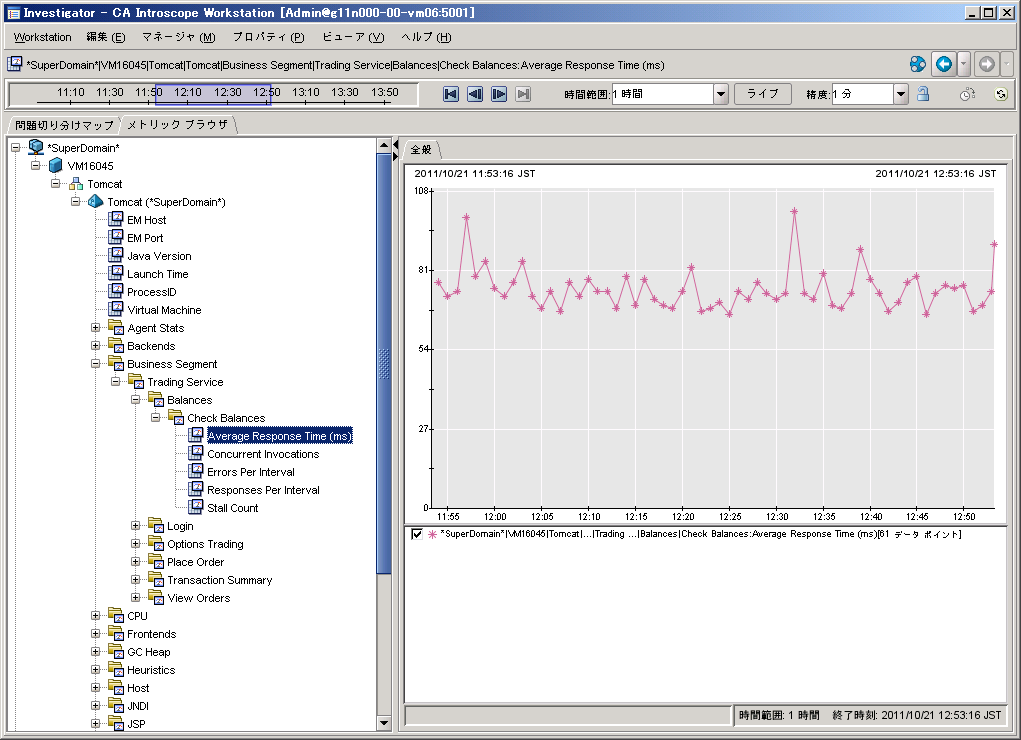This screenshot has width=1021, height=740.
Task: Click the green refresh icon in toolbar
Action: coord(1000,94)
